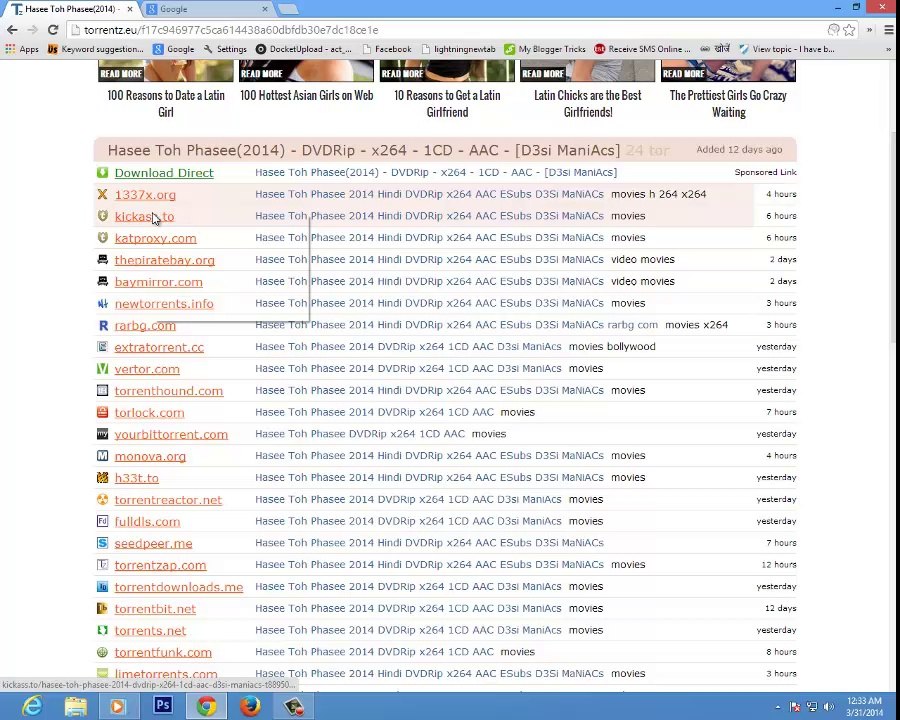Viewport: 900px width, 720px height.
Task: Open Photoshop from the taskbar
Action: [x=162, y=706]
